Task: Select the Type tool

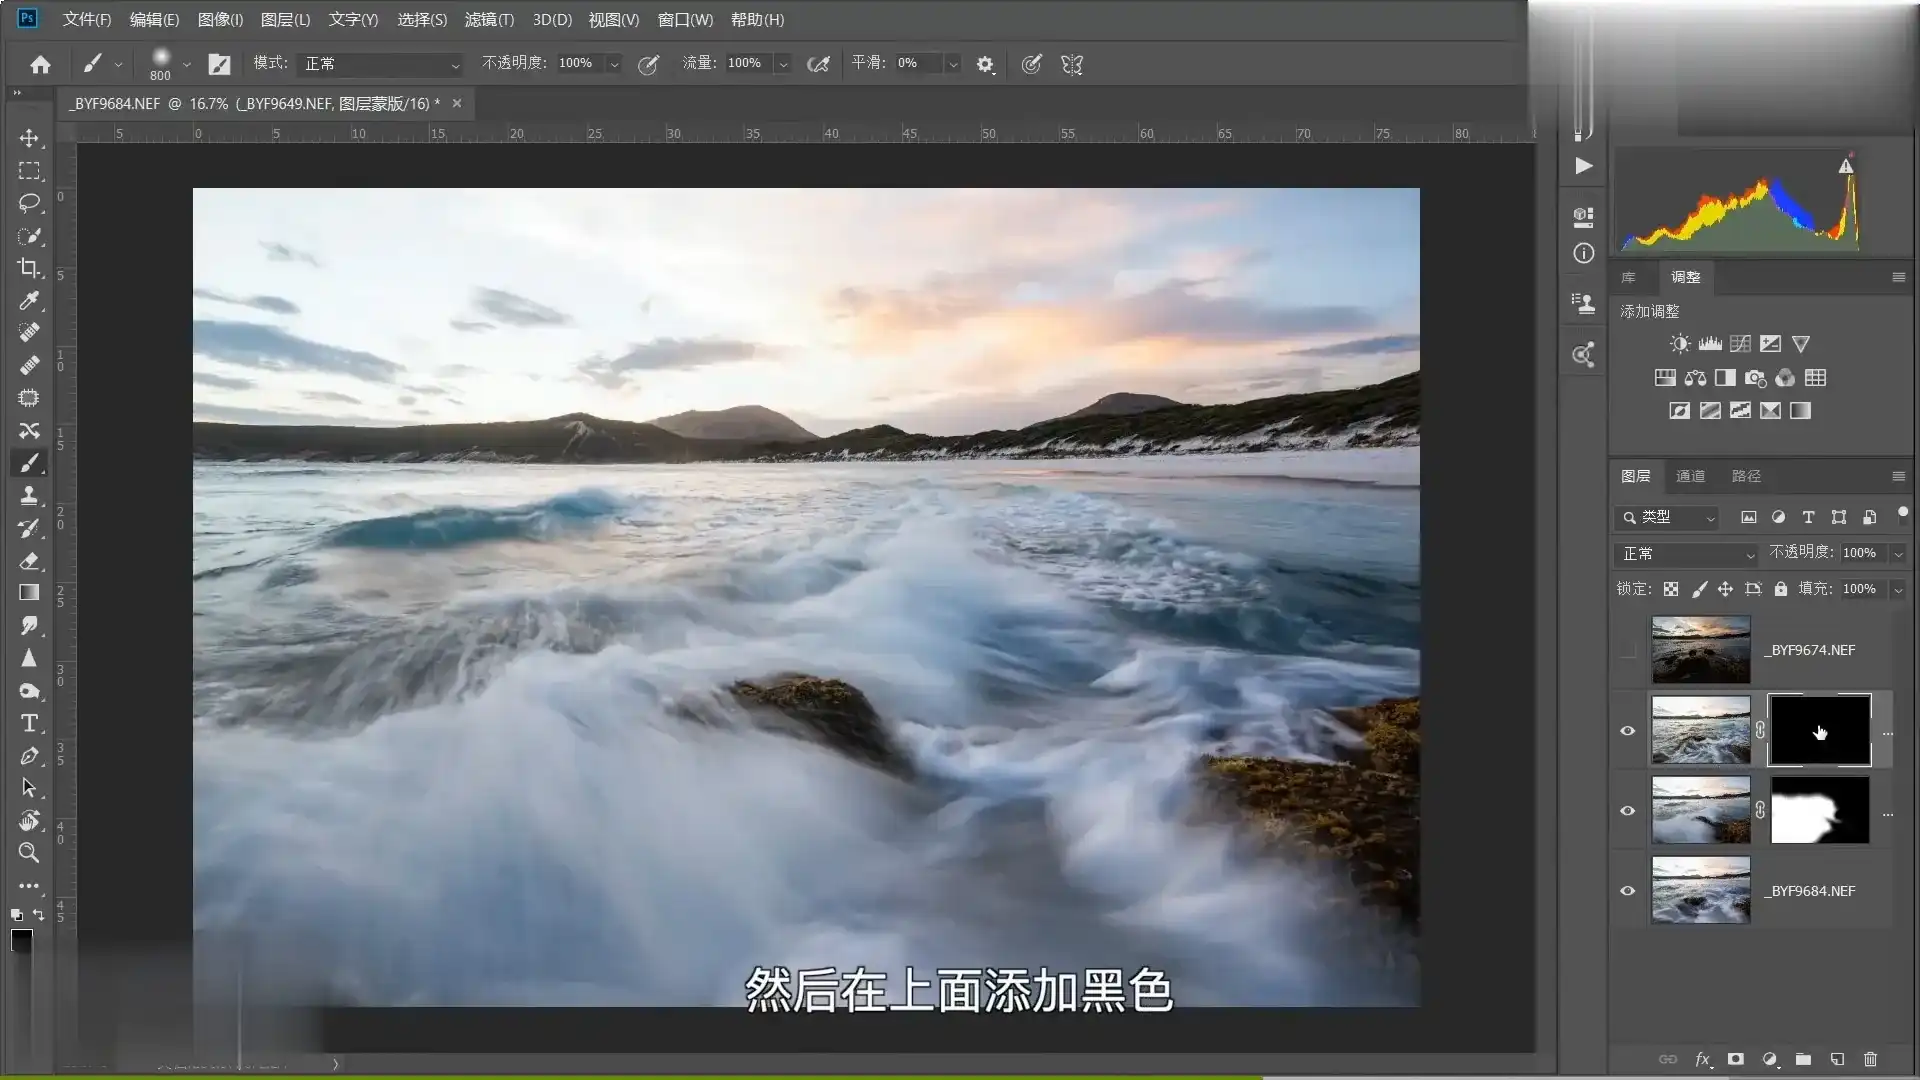Action: coord(29,723)
